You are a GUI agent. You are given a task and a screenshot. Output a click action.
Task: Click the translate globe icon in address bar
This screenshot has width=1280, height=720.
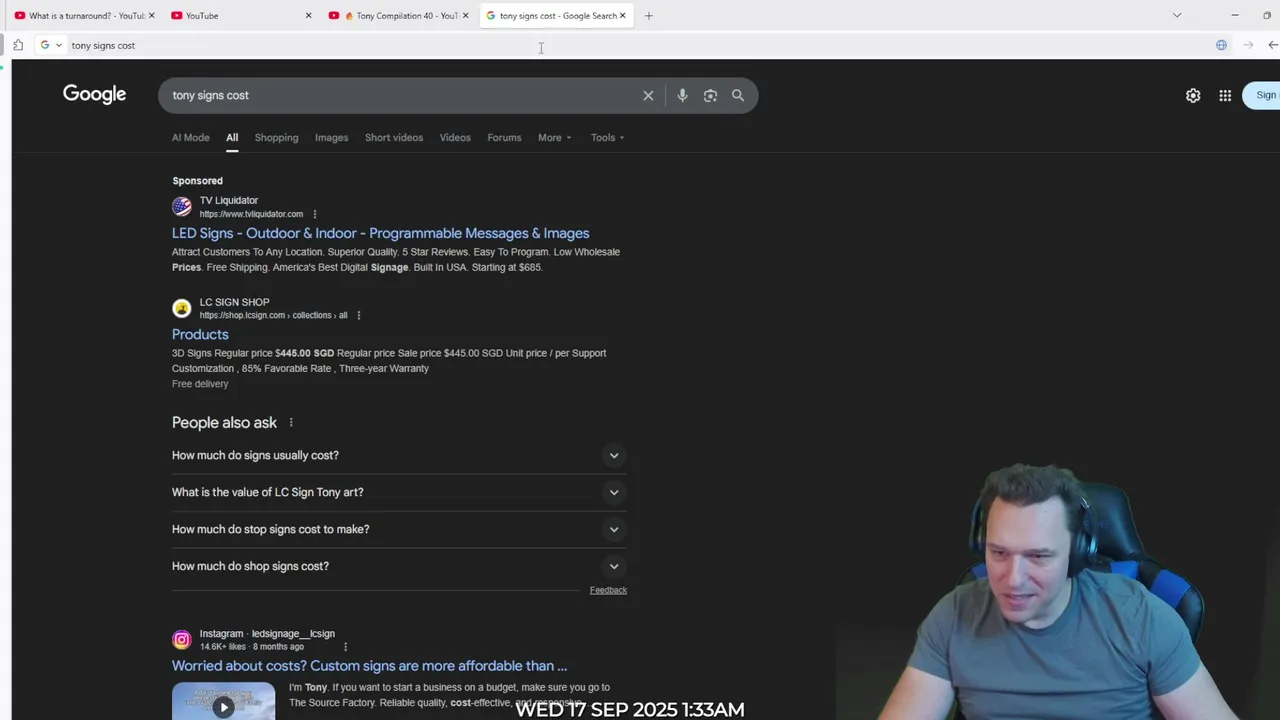(1221, 45)
